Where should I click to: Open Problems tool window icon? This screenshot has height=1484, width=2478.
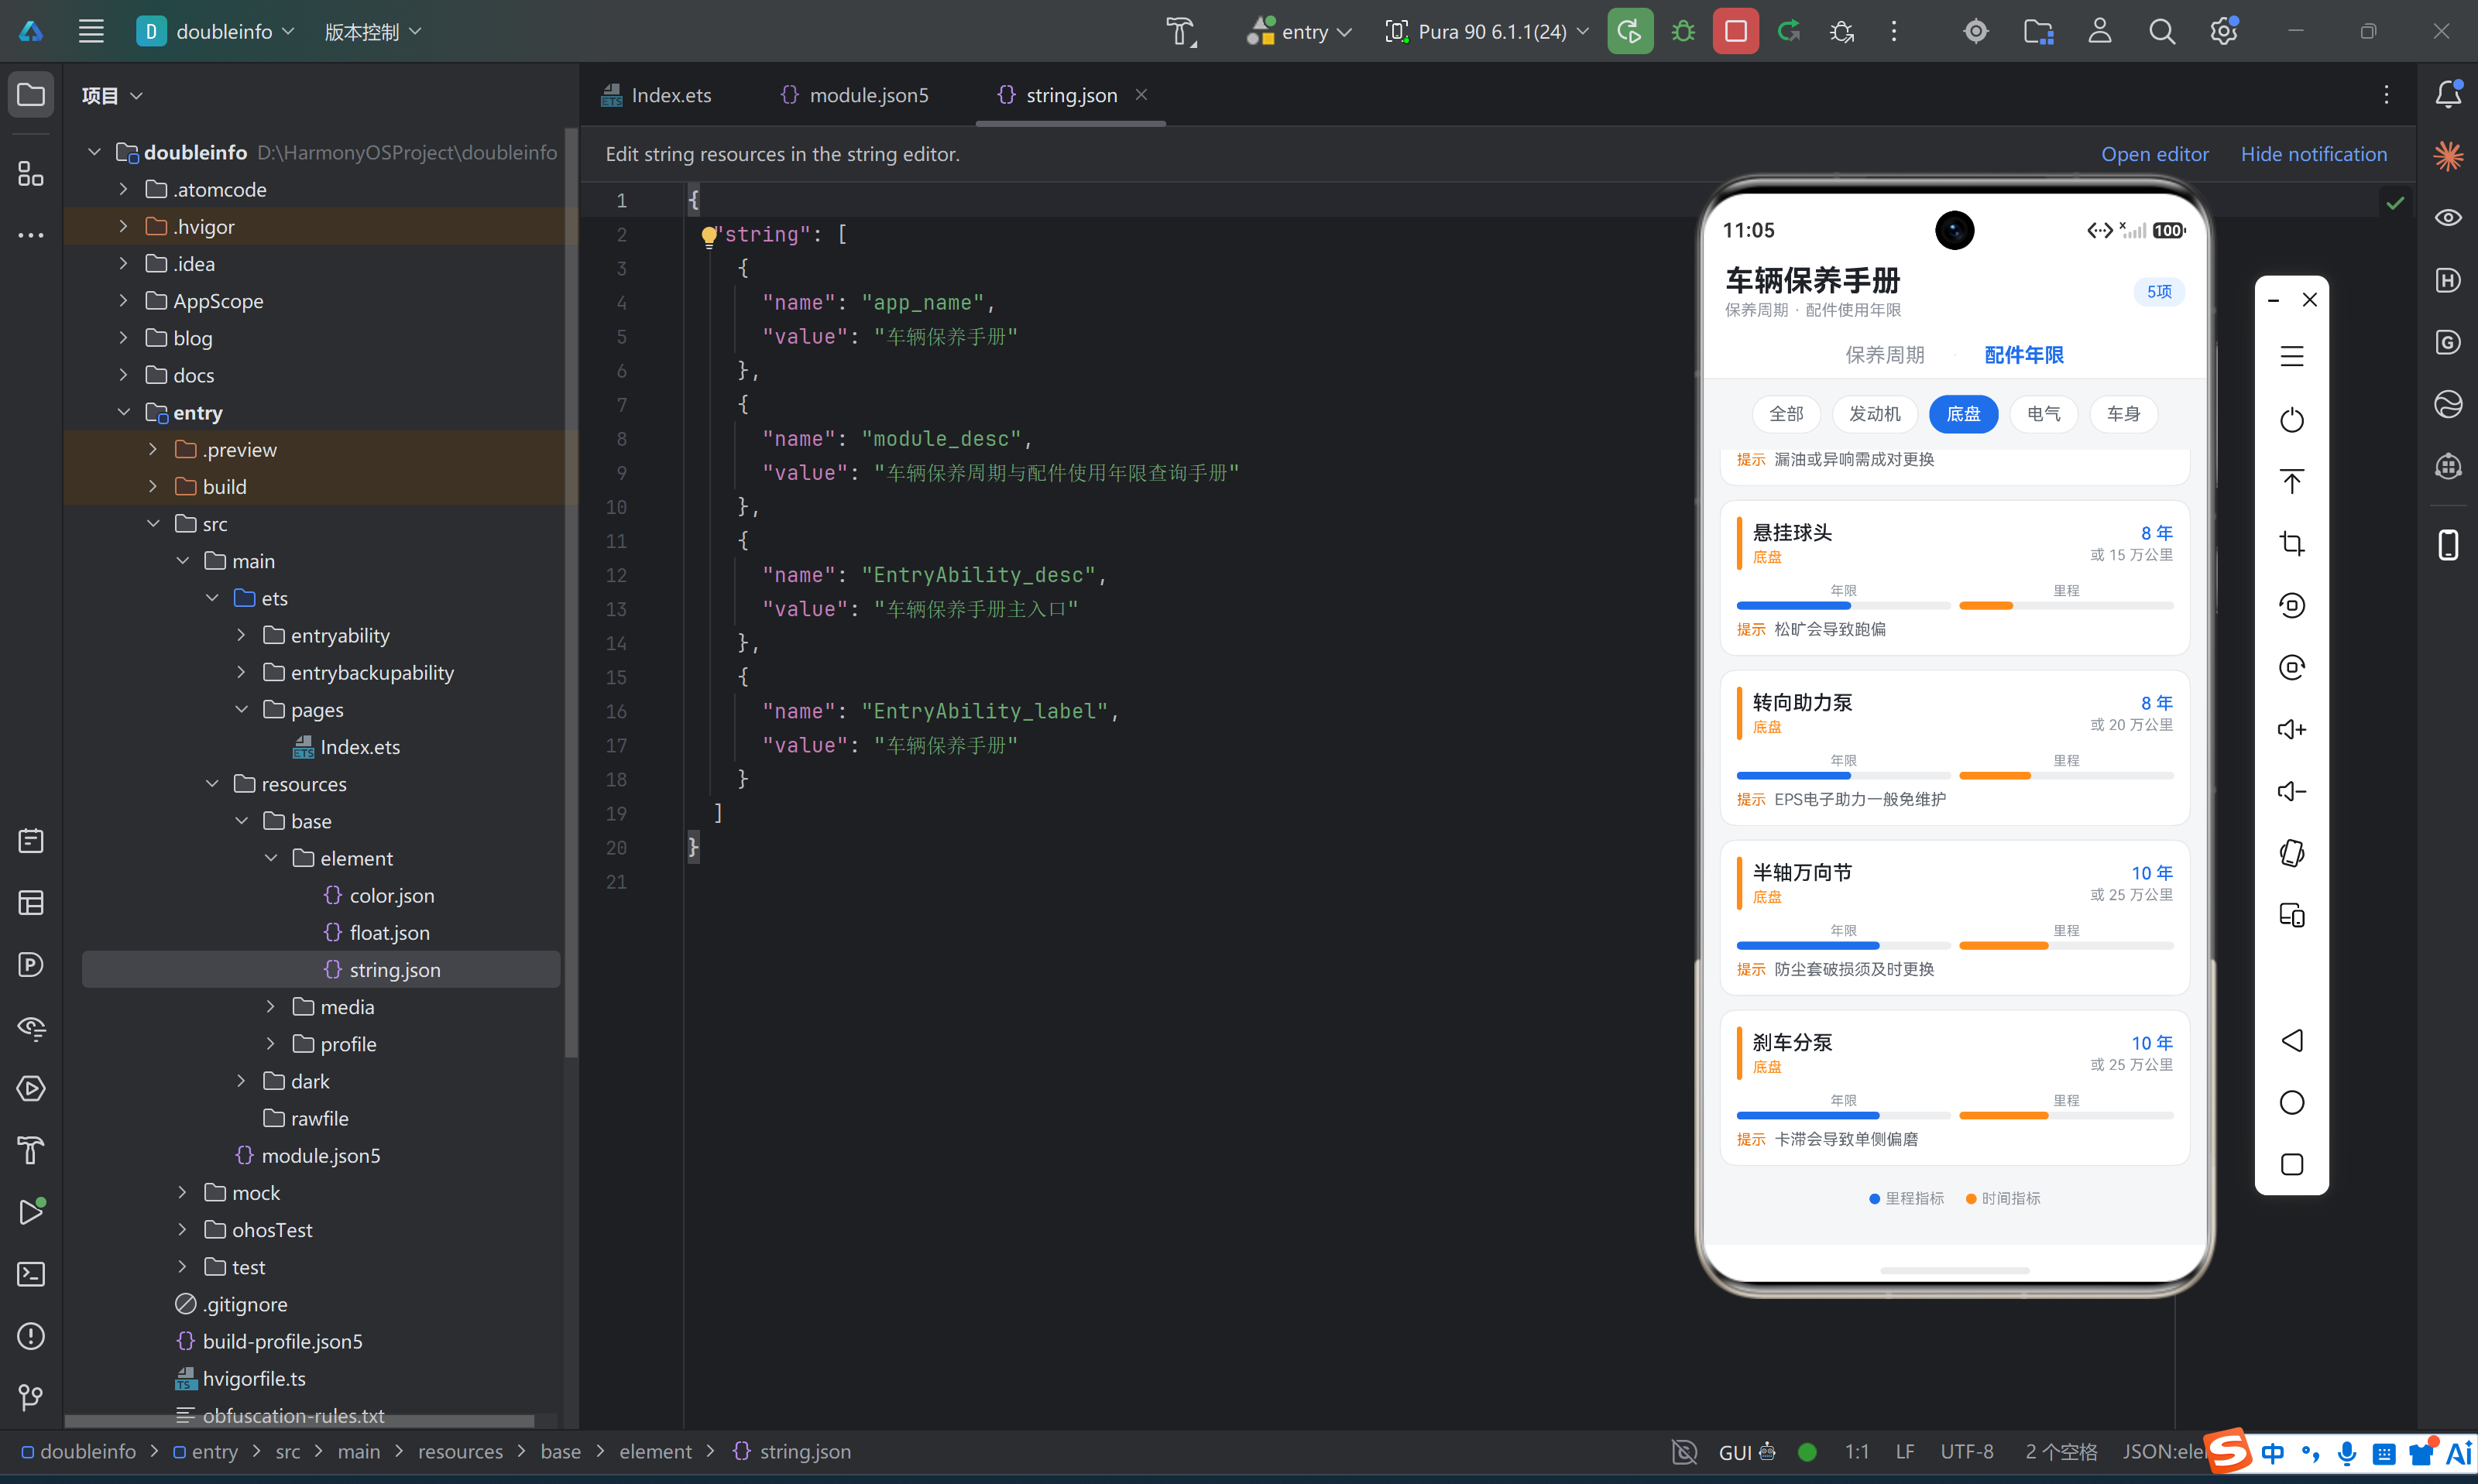pos(31,1336)
